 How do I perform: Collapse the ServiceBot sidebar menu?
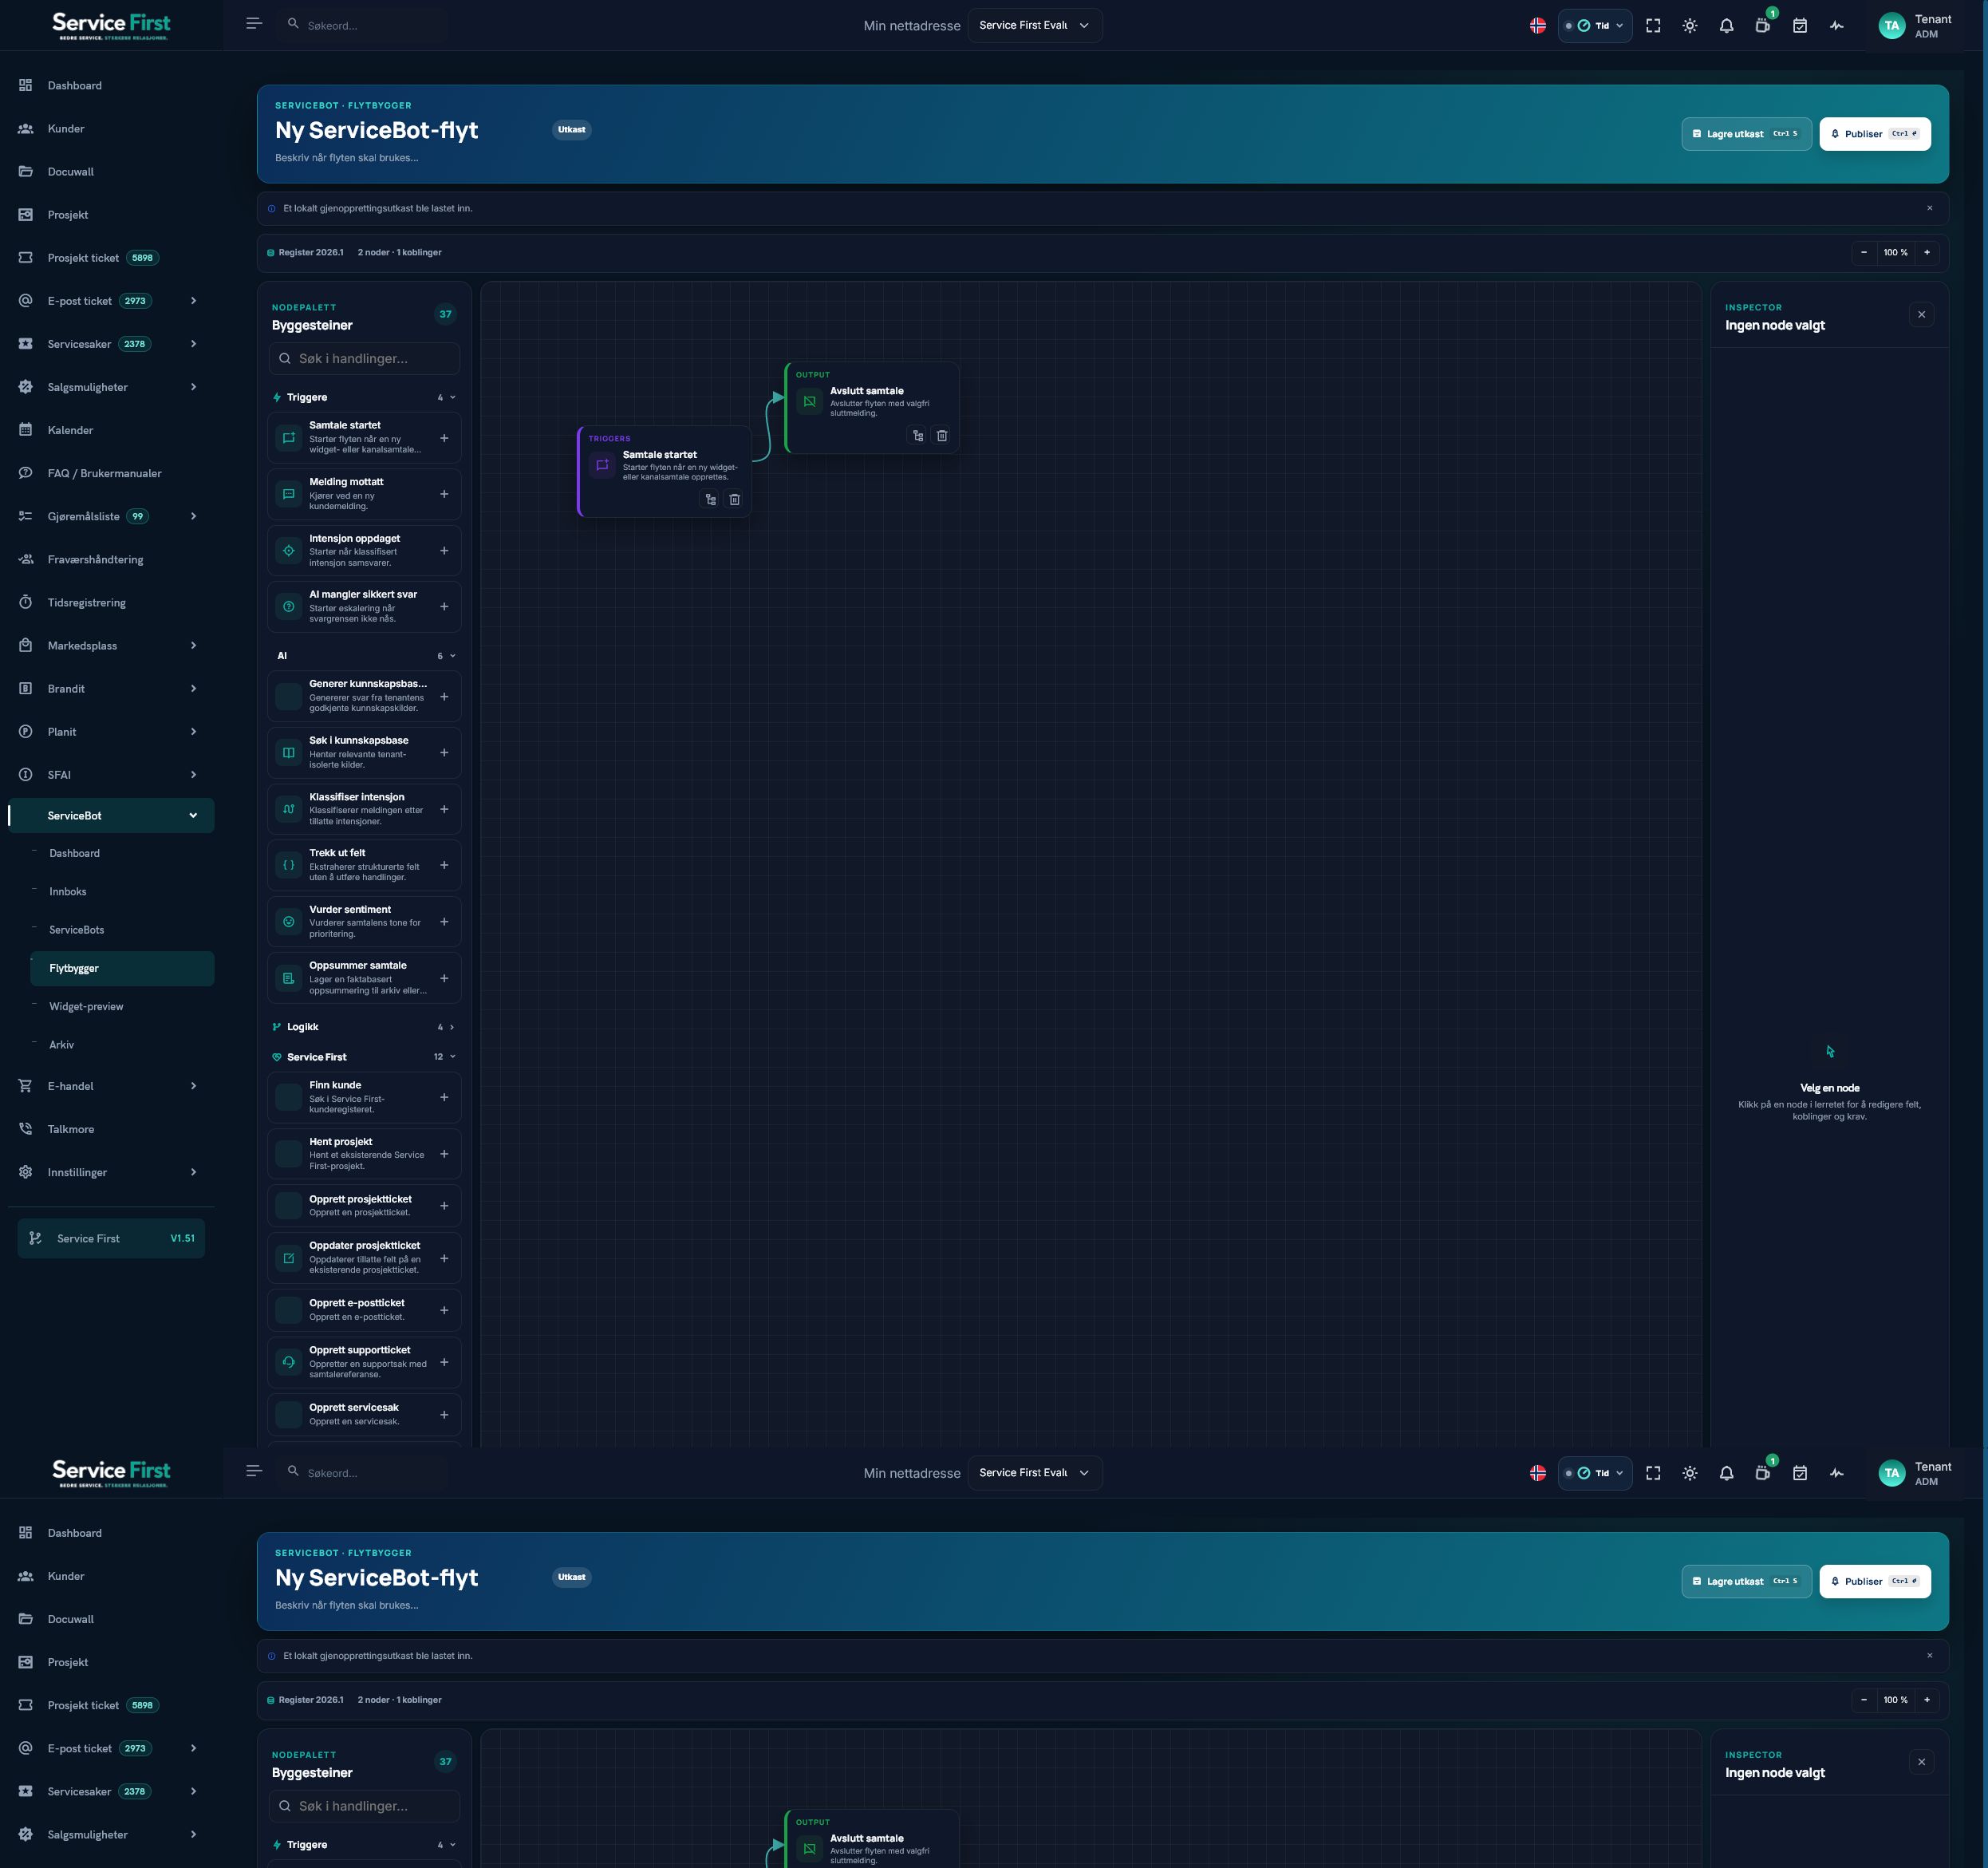tap(193, 815)
